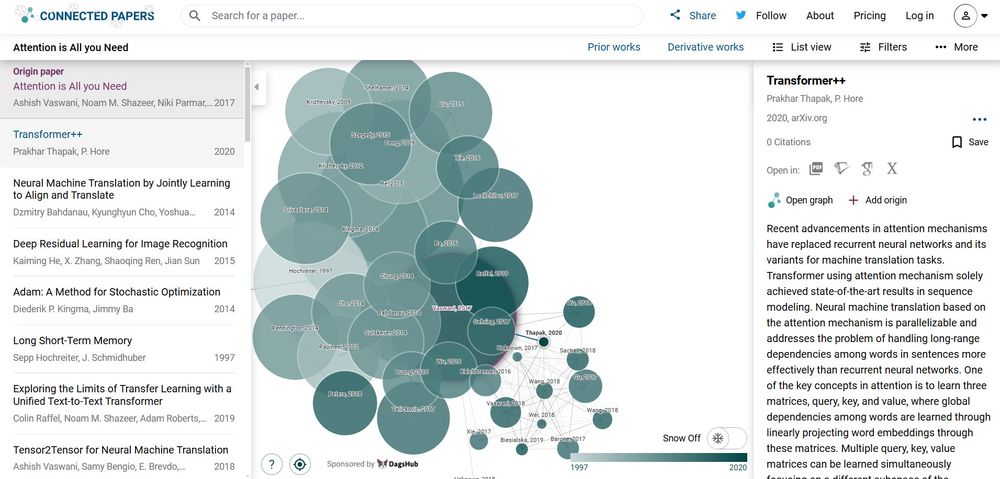Open paper PDF icon
The height and width of the screenshot is (479, 1000).
pyautogui.click(x=816, y=168)
